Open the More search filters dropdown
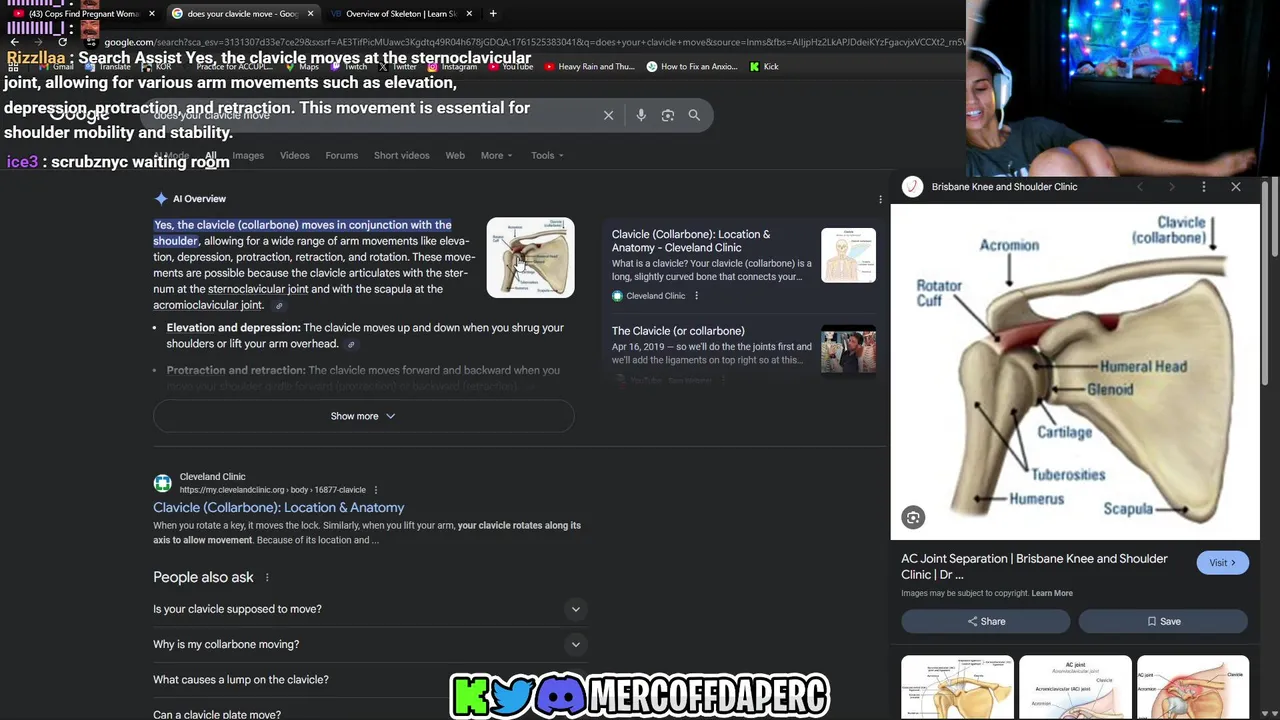Viewport: 1280px width, 720px height. click(x=496, y=155)
